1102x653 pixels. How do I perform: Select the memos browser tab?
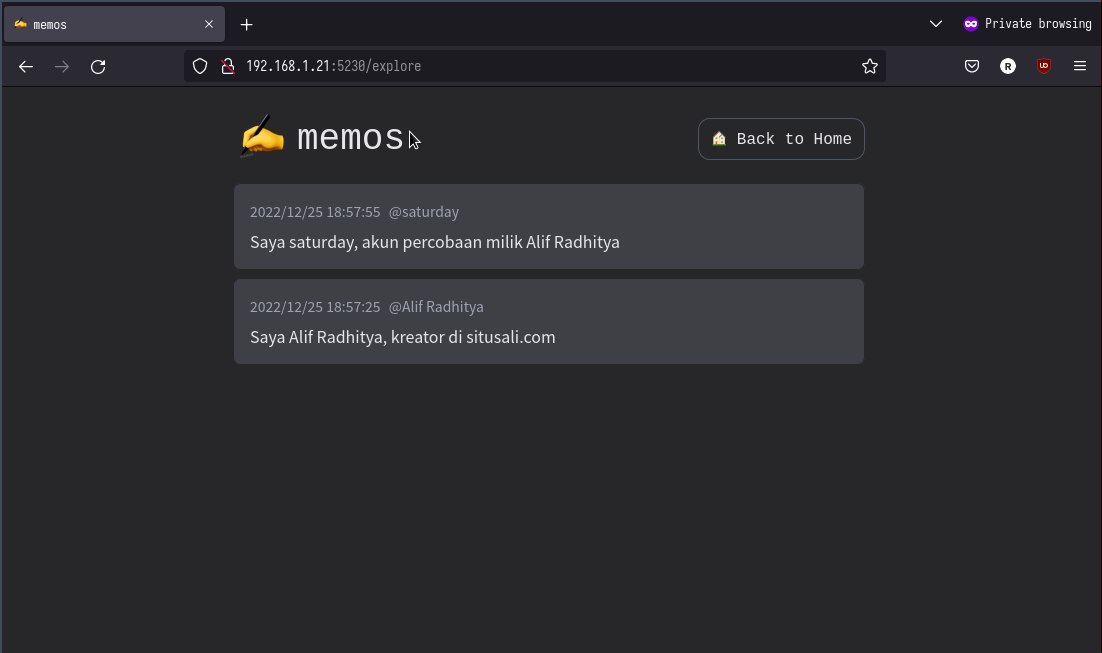[115, 25]
